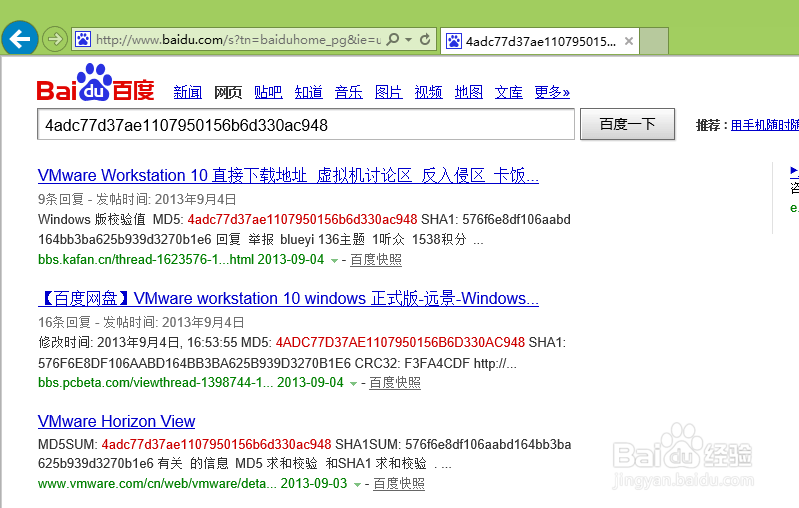Select the 4adc77d37ae110795015... browser tab
The height and width of the screenshot is (508, 799).
click(540, 41)
